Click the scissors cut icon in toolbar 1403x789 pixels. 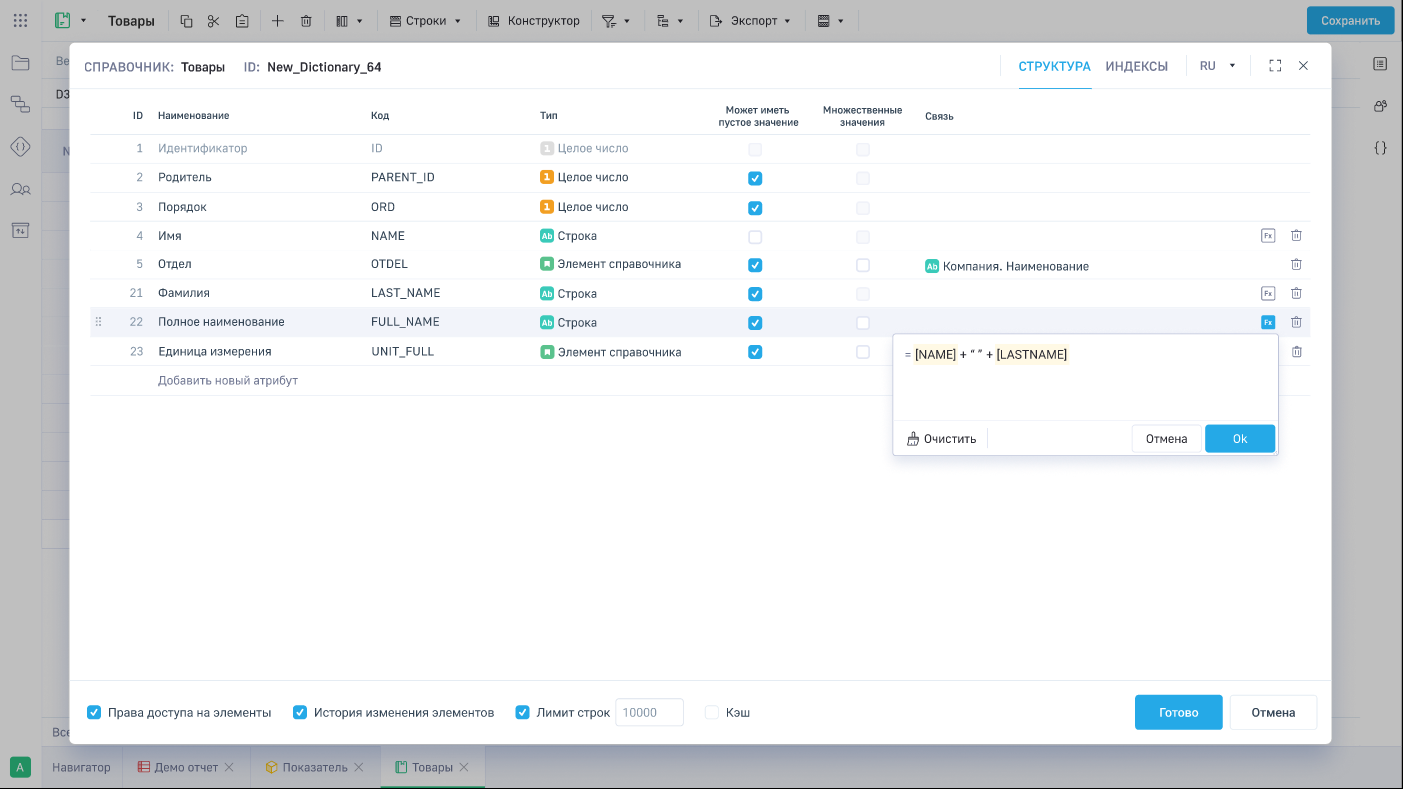click(x=214, y=21)
